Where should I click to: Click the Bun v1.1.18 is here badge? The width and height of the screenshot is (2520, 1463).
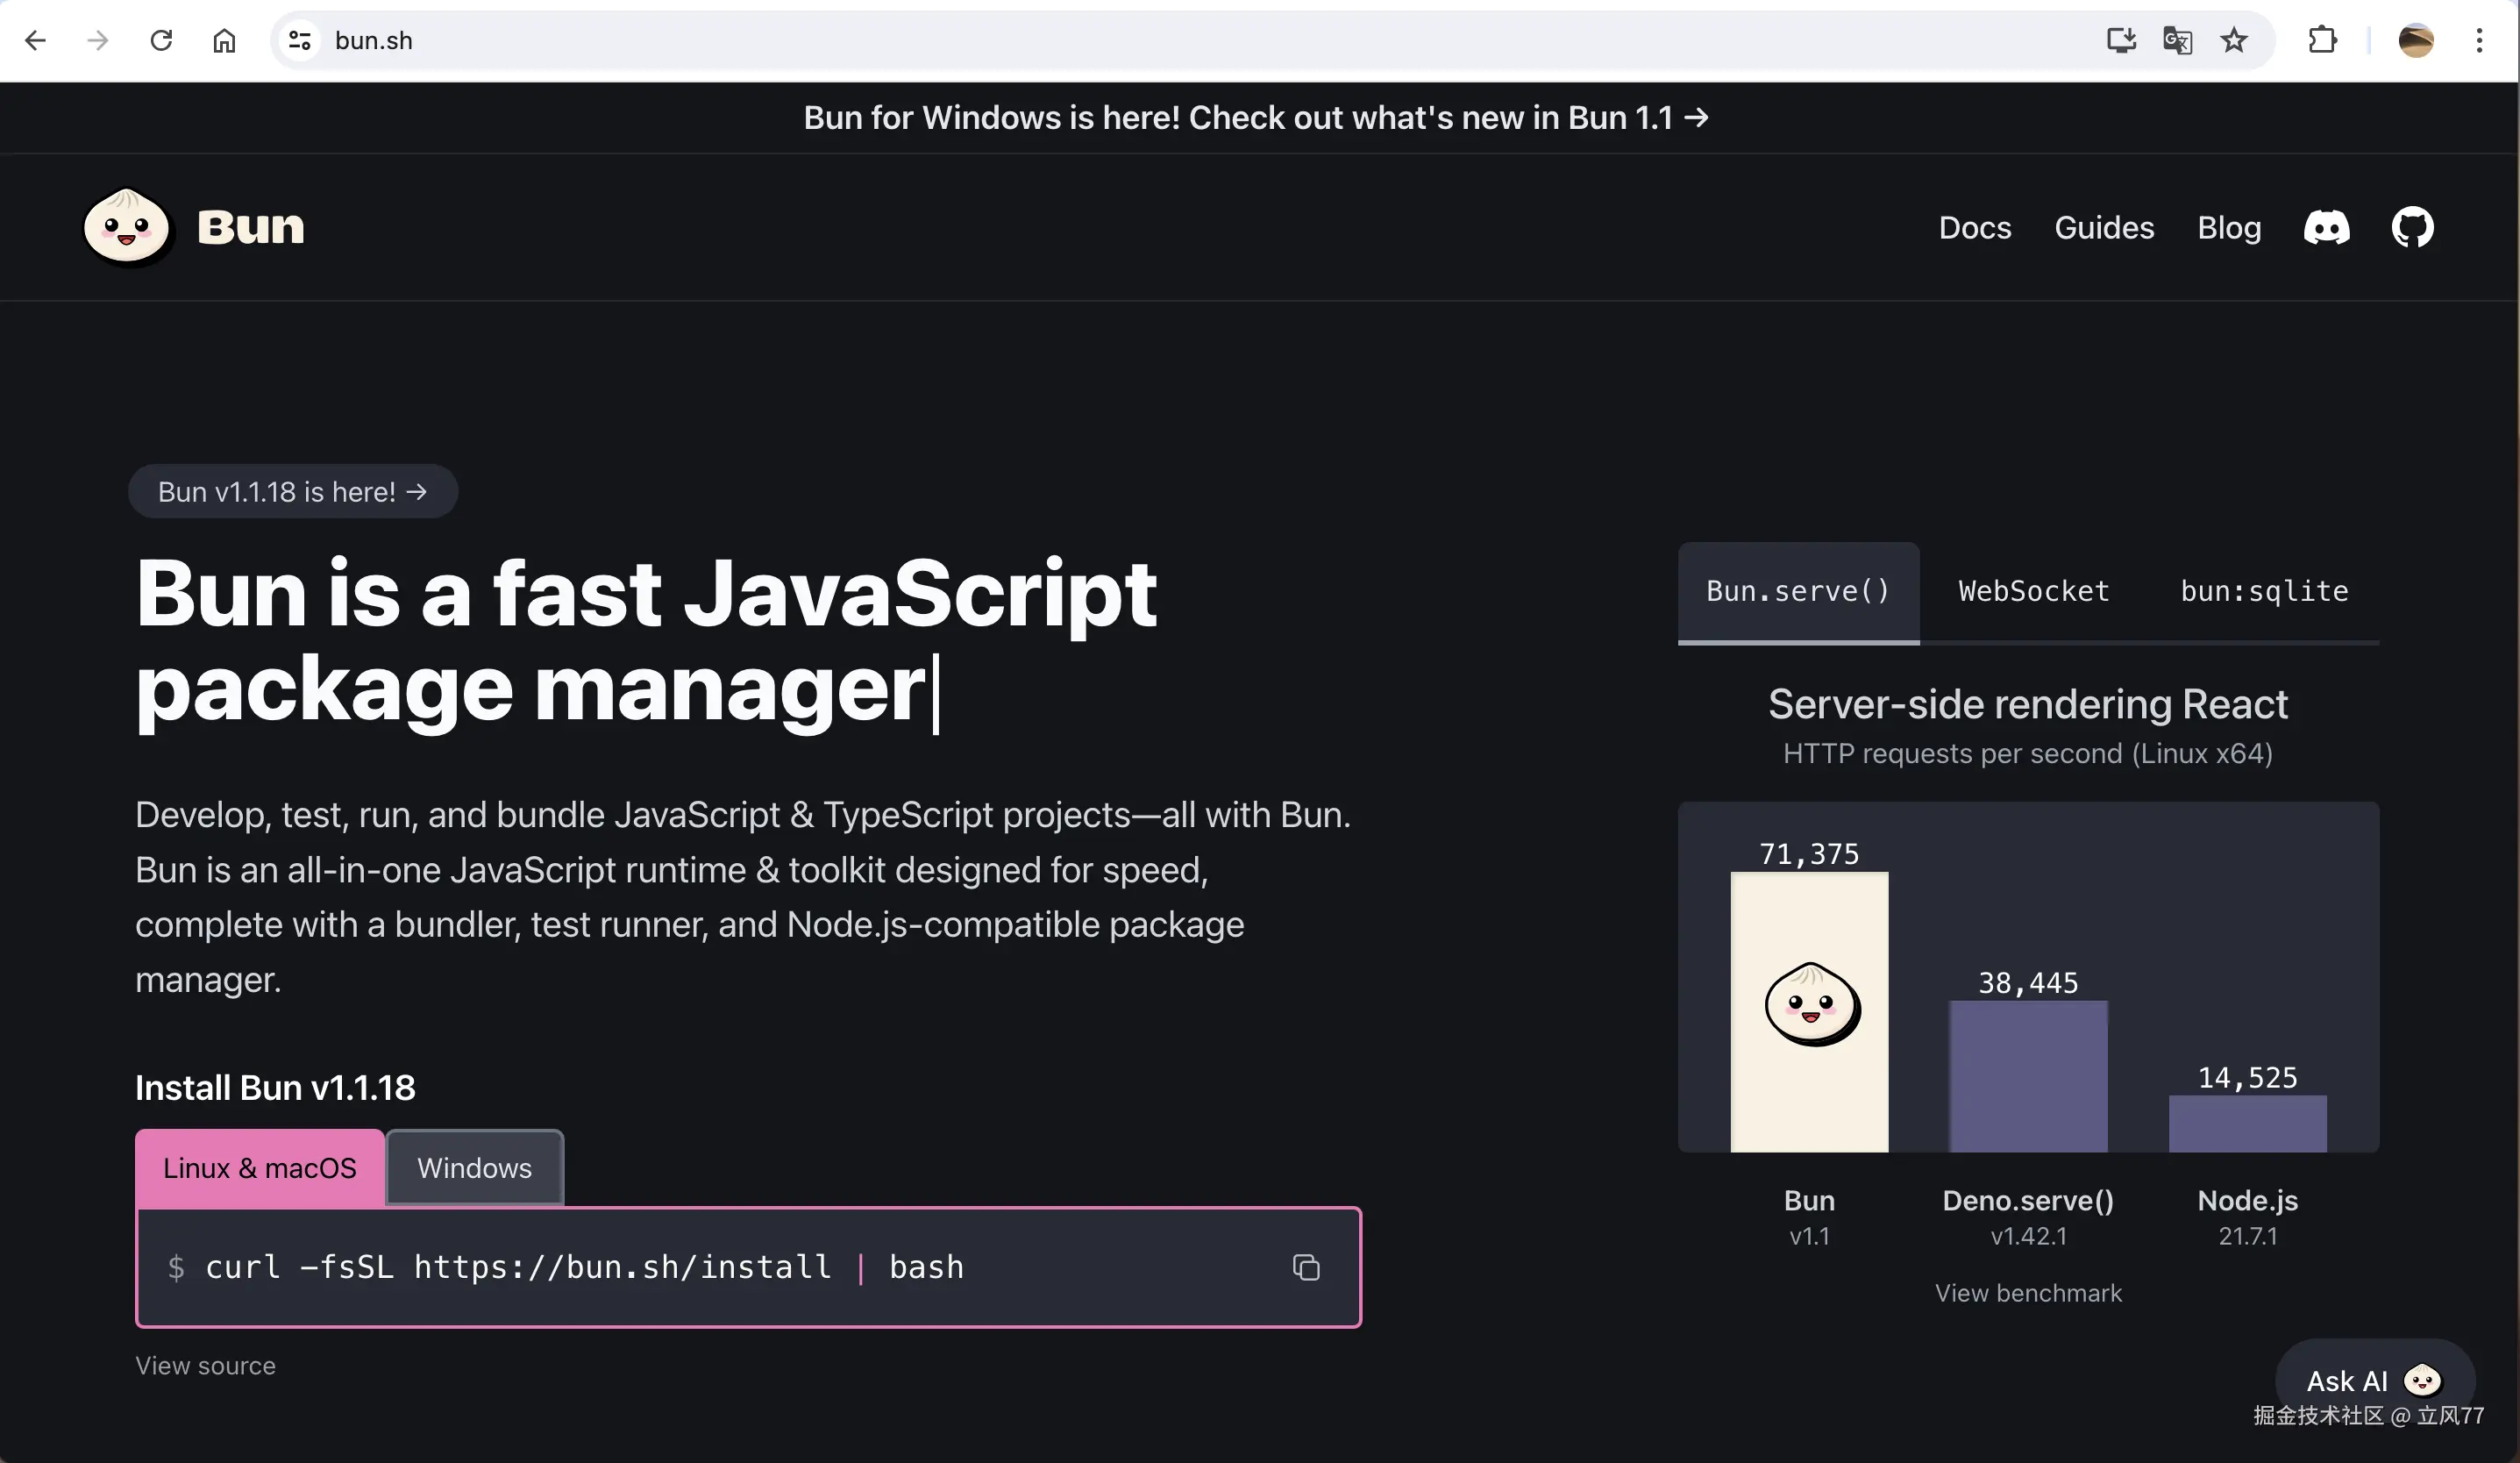point(293,492)
